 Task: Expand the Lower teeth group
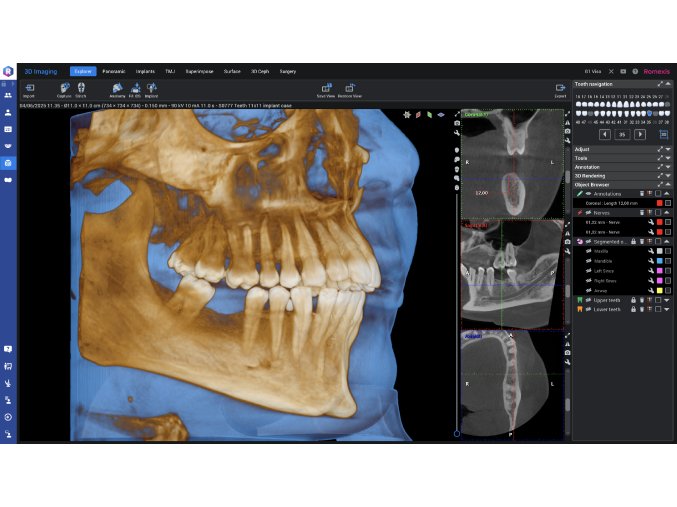[667, 310]
